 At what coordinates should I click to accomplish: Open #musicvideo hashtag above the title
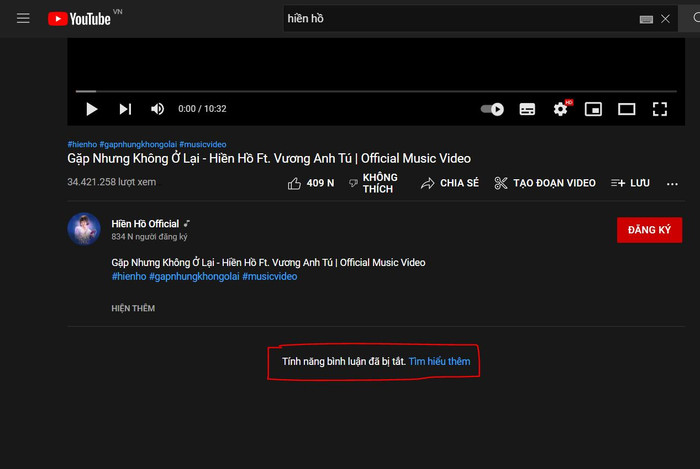(203, 144)
